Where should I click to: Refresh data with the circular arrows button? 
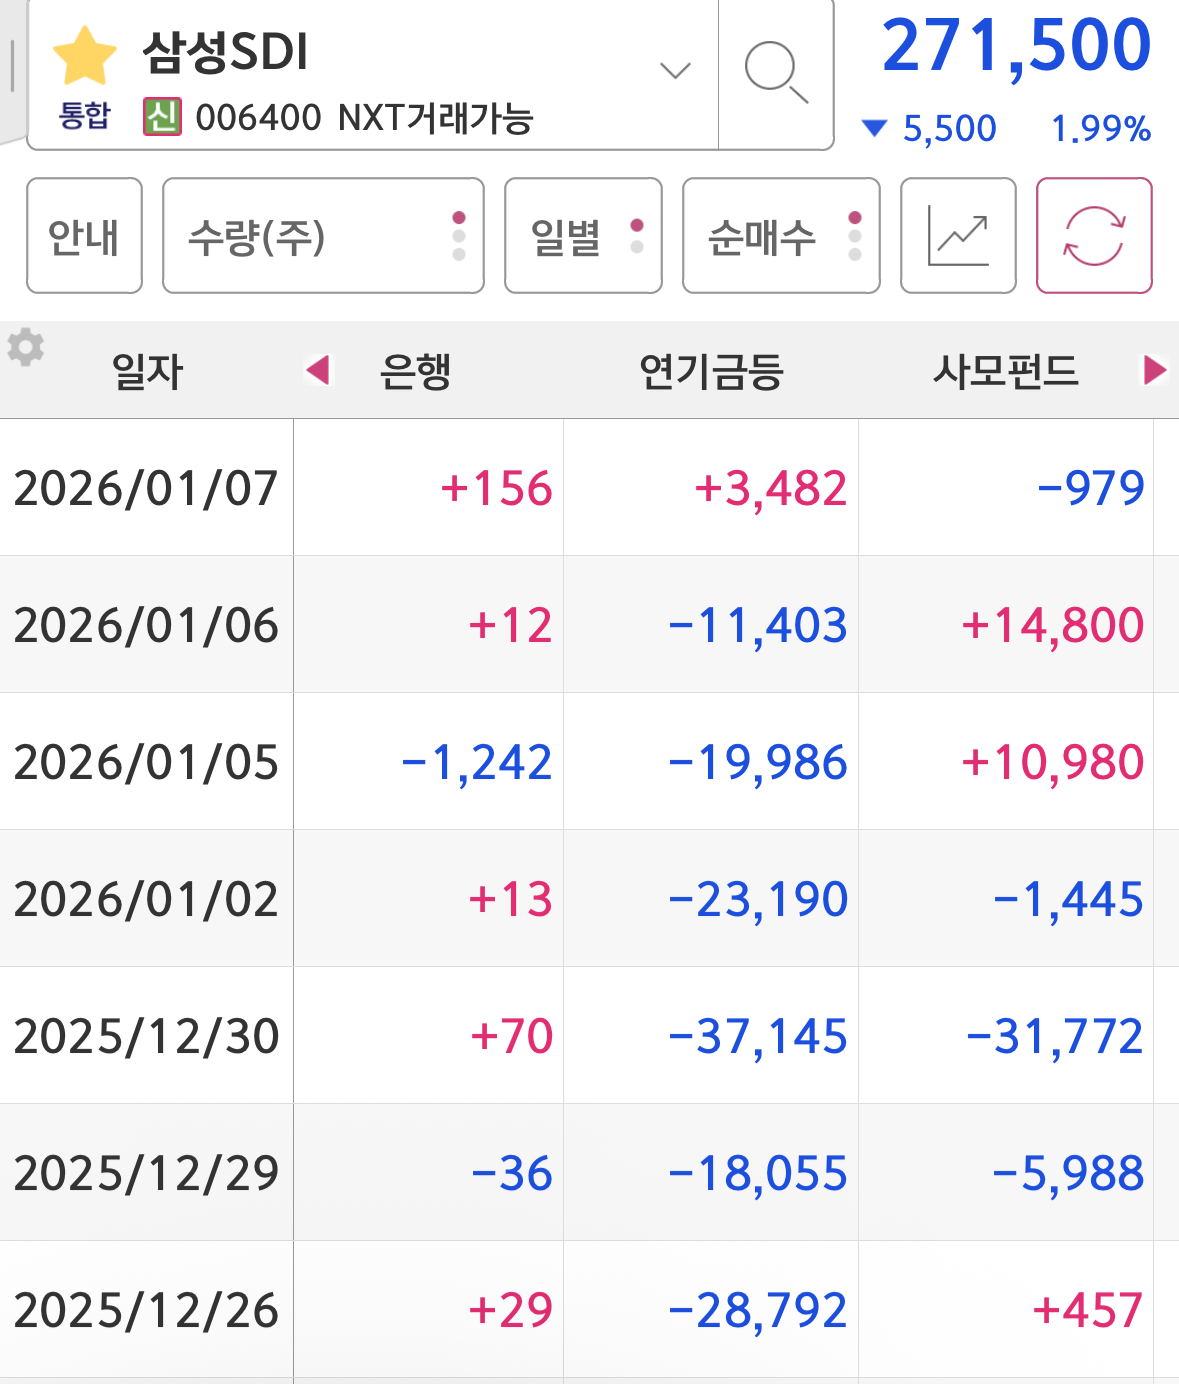(x=1094, y=236)
